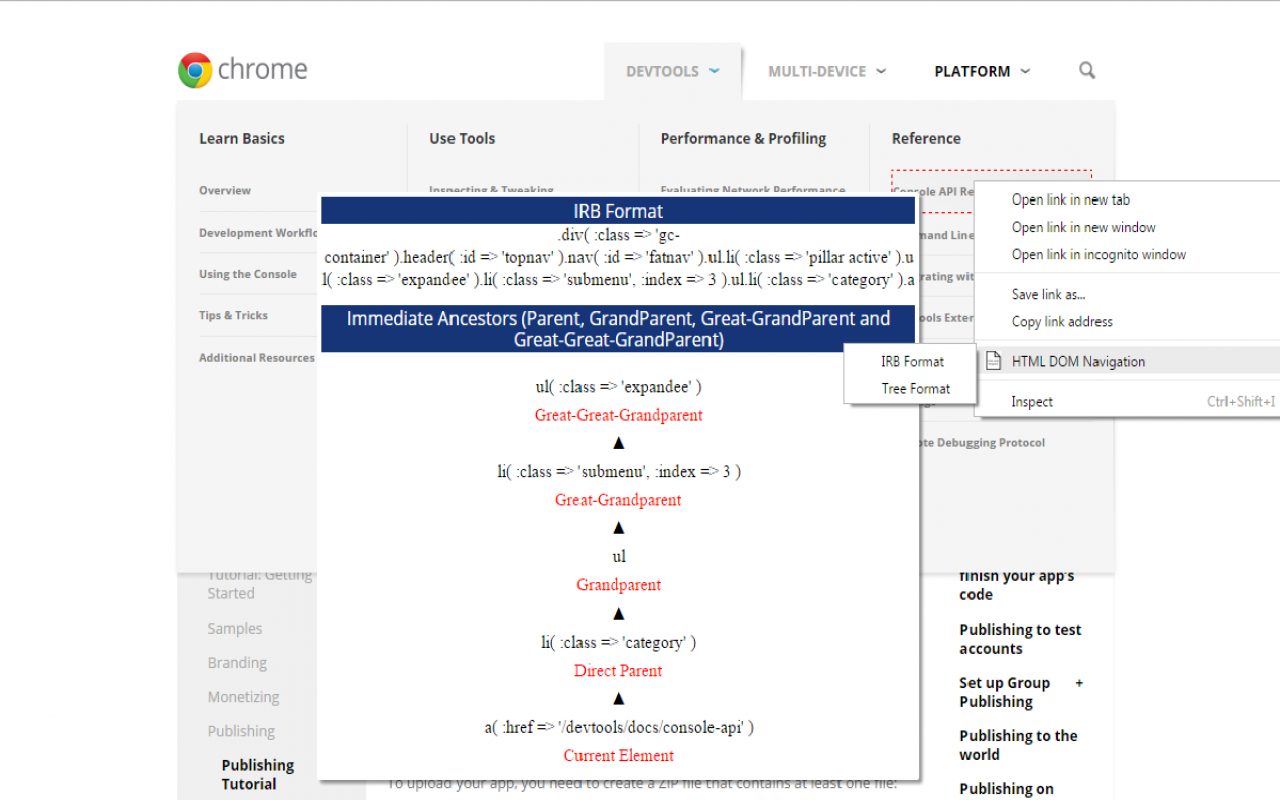The width and height of the screenshot is (1280, 800).
Task: Expand the MULTI-DEVICE dropdown chevron
Action: pos(881,71)
